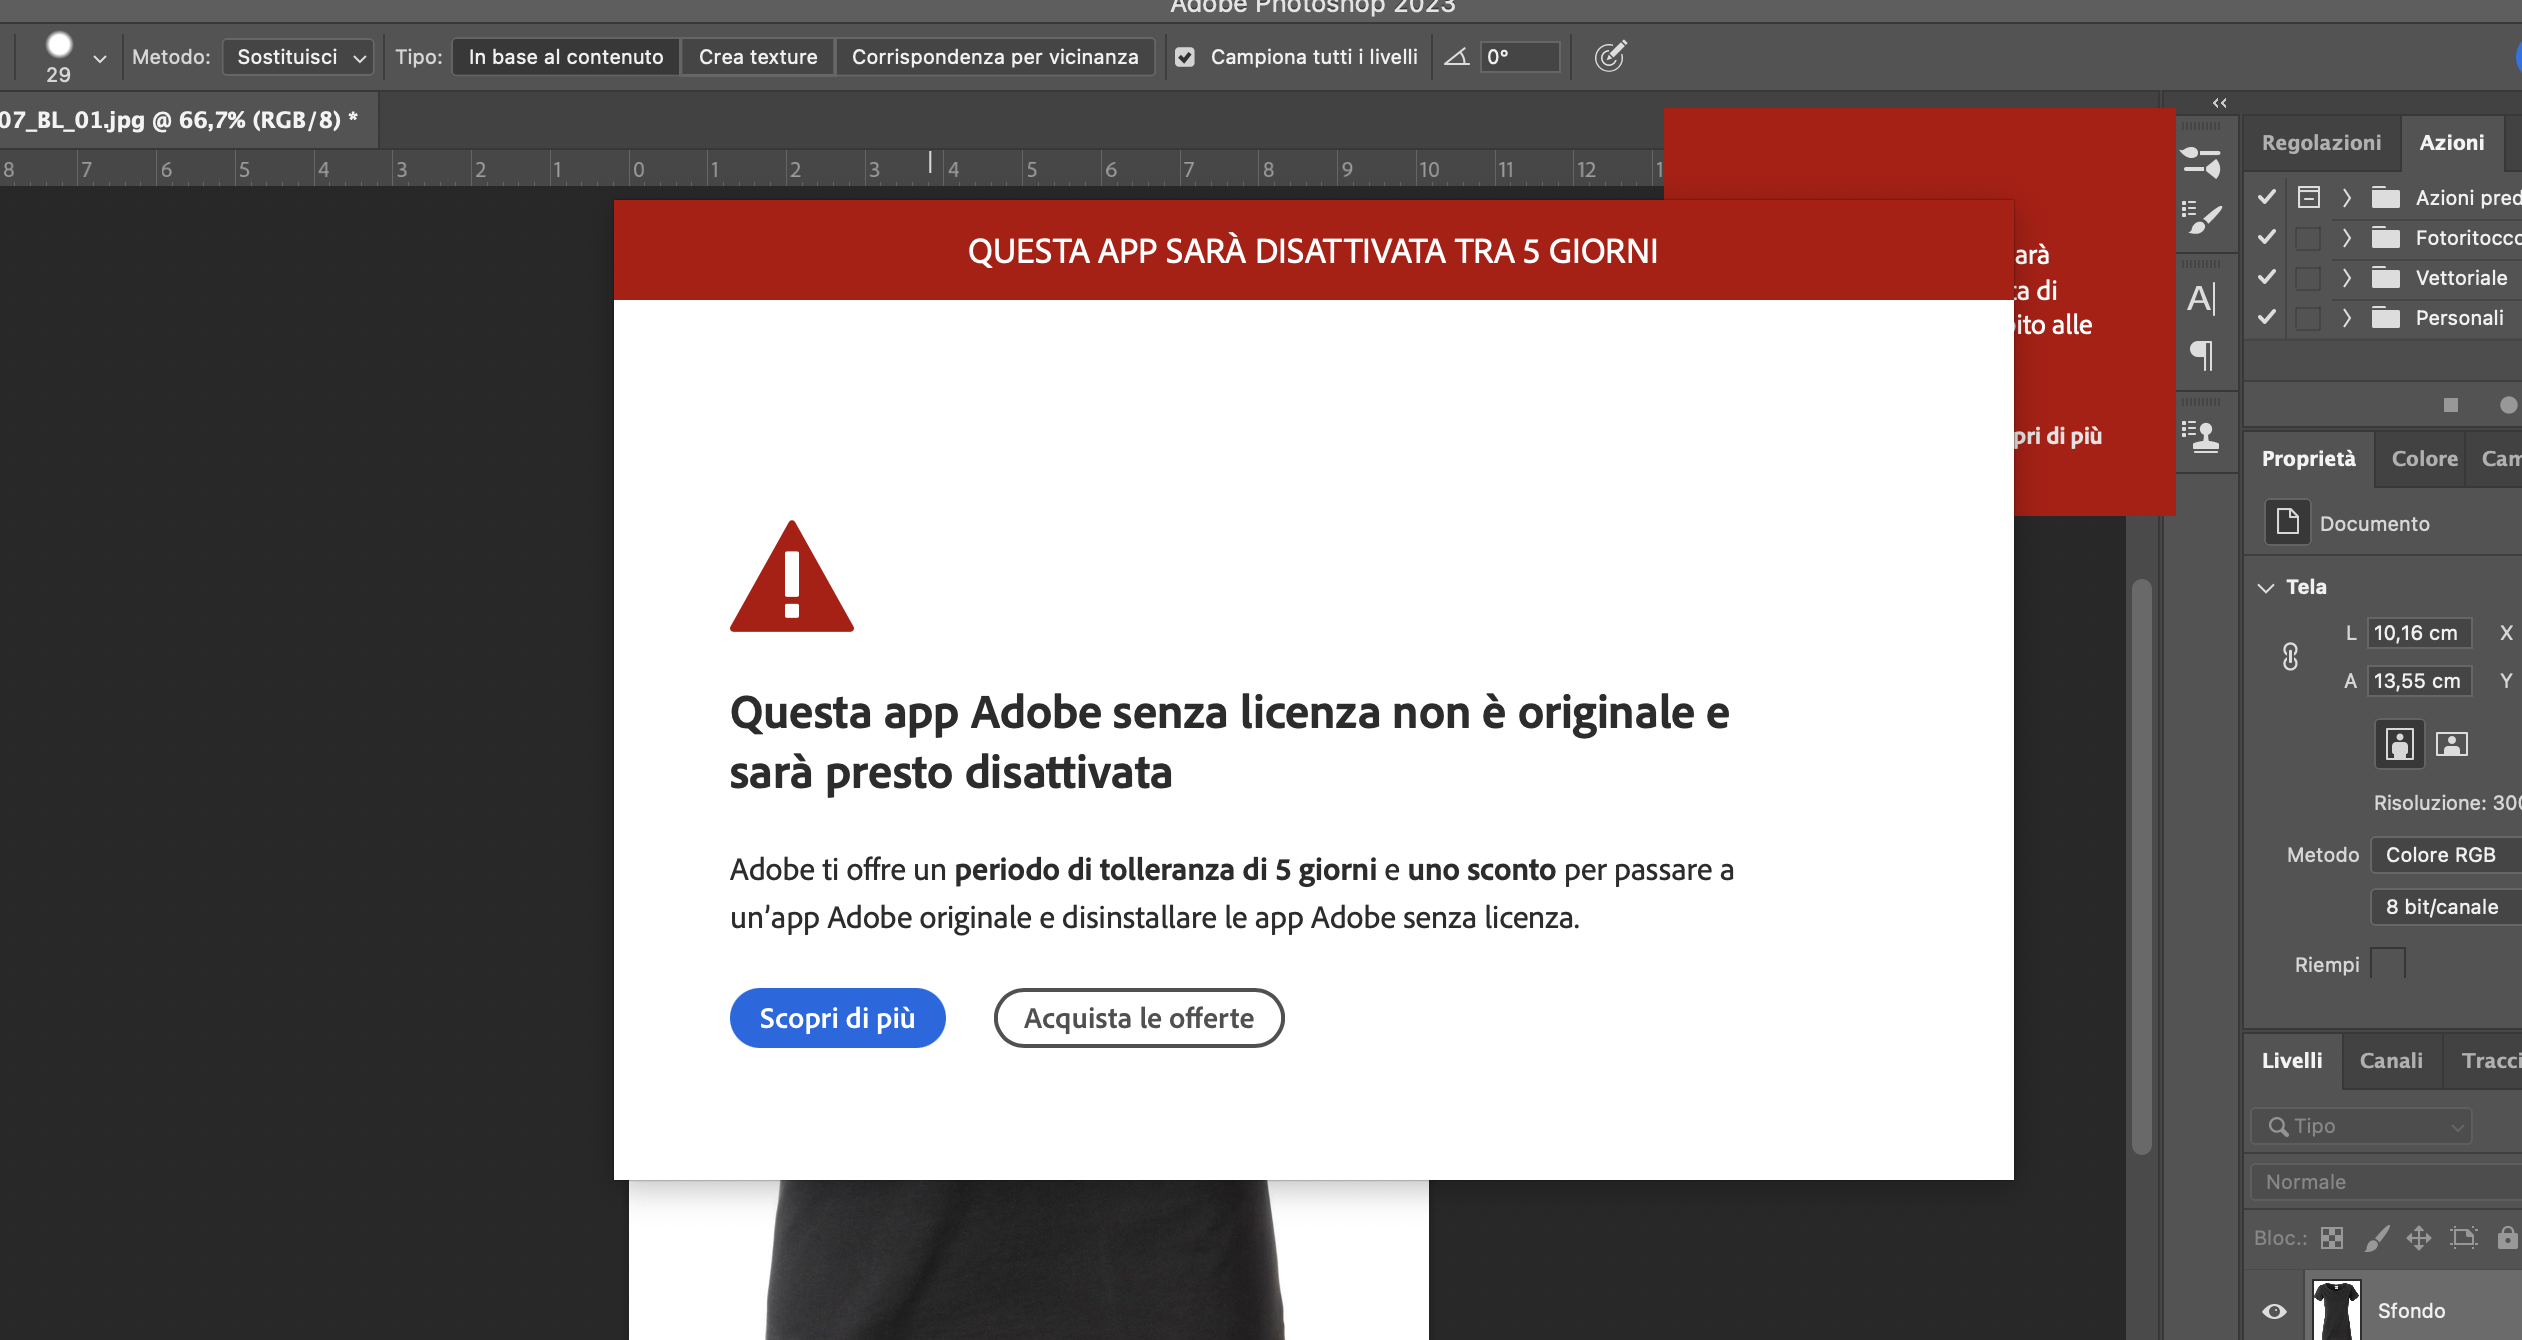
Task: Toggle the link width and height chain icon
Action: (x=2290, y=657)
